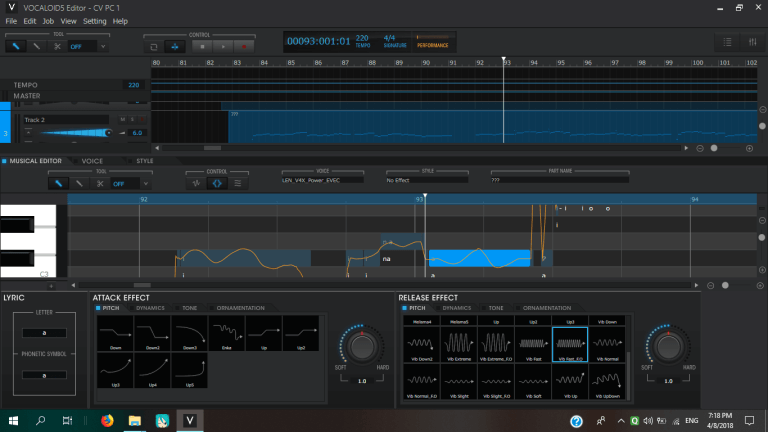
Task: Choose the Enke attack pitch preset
Action: (x=227, y=333)
